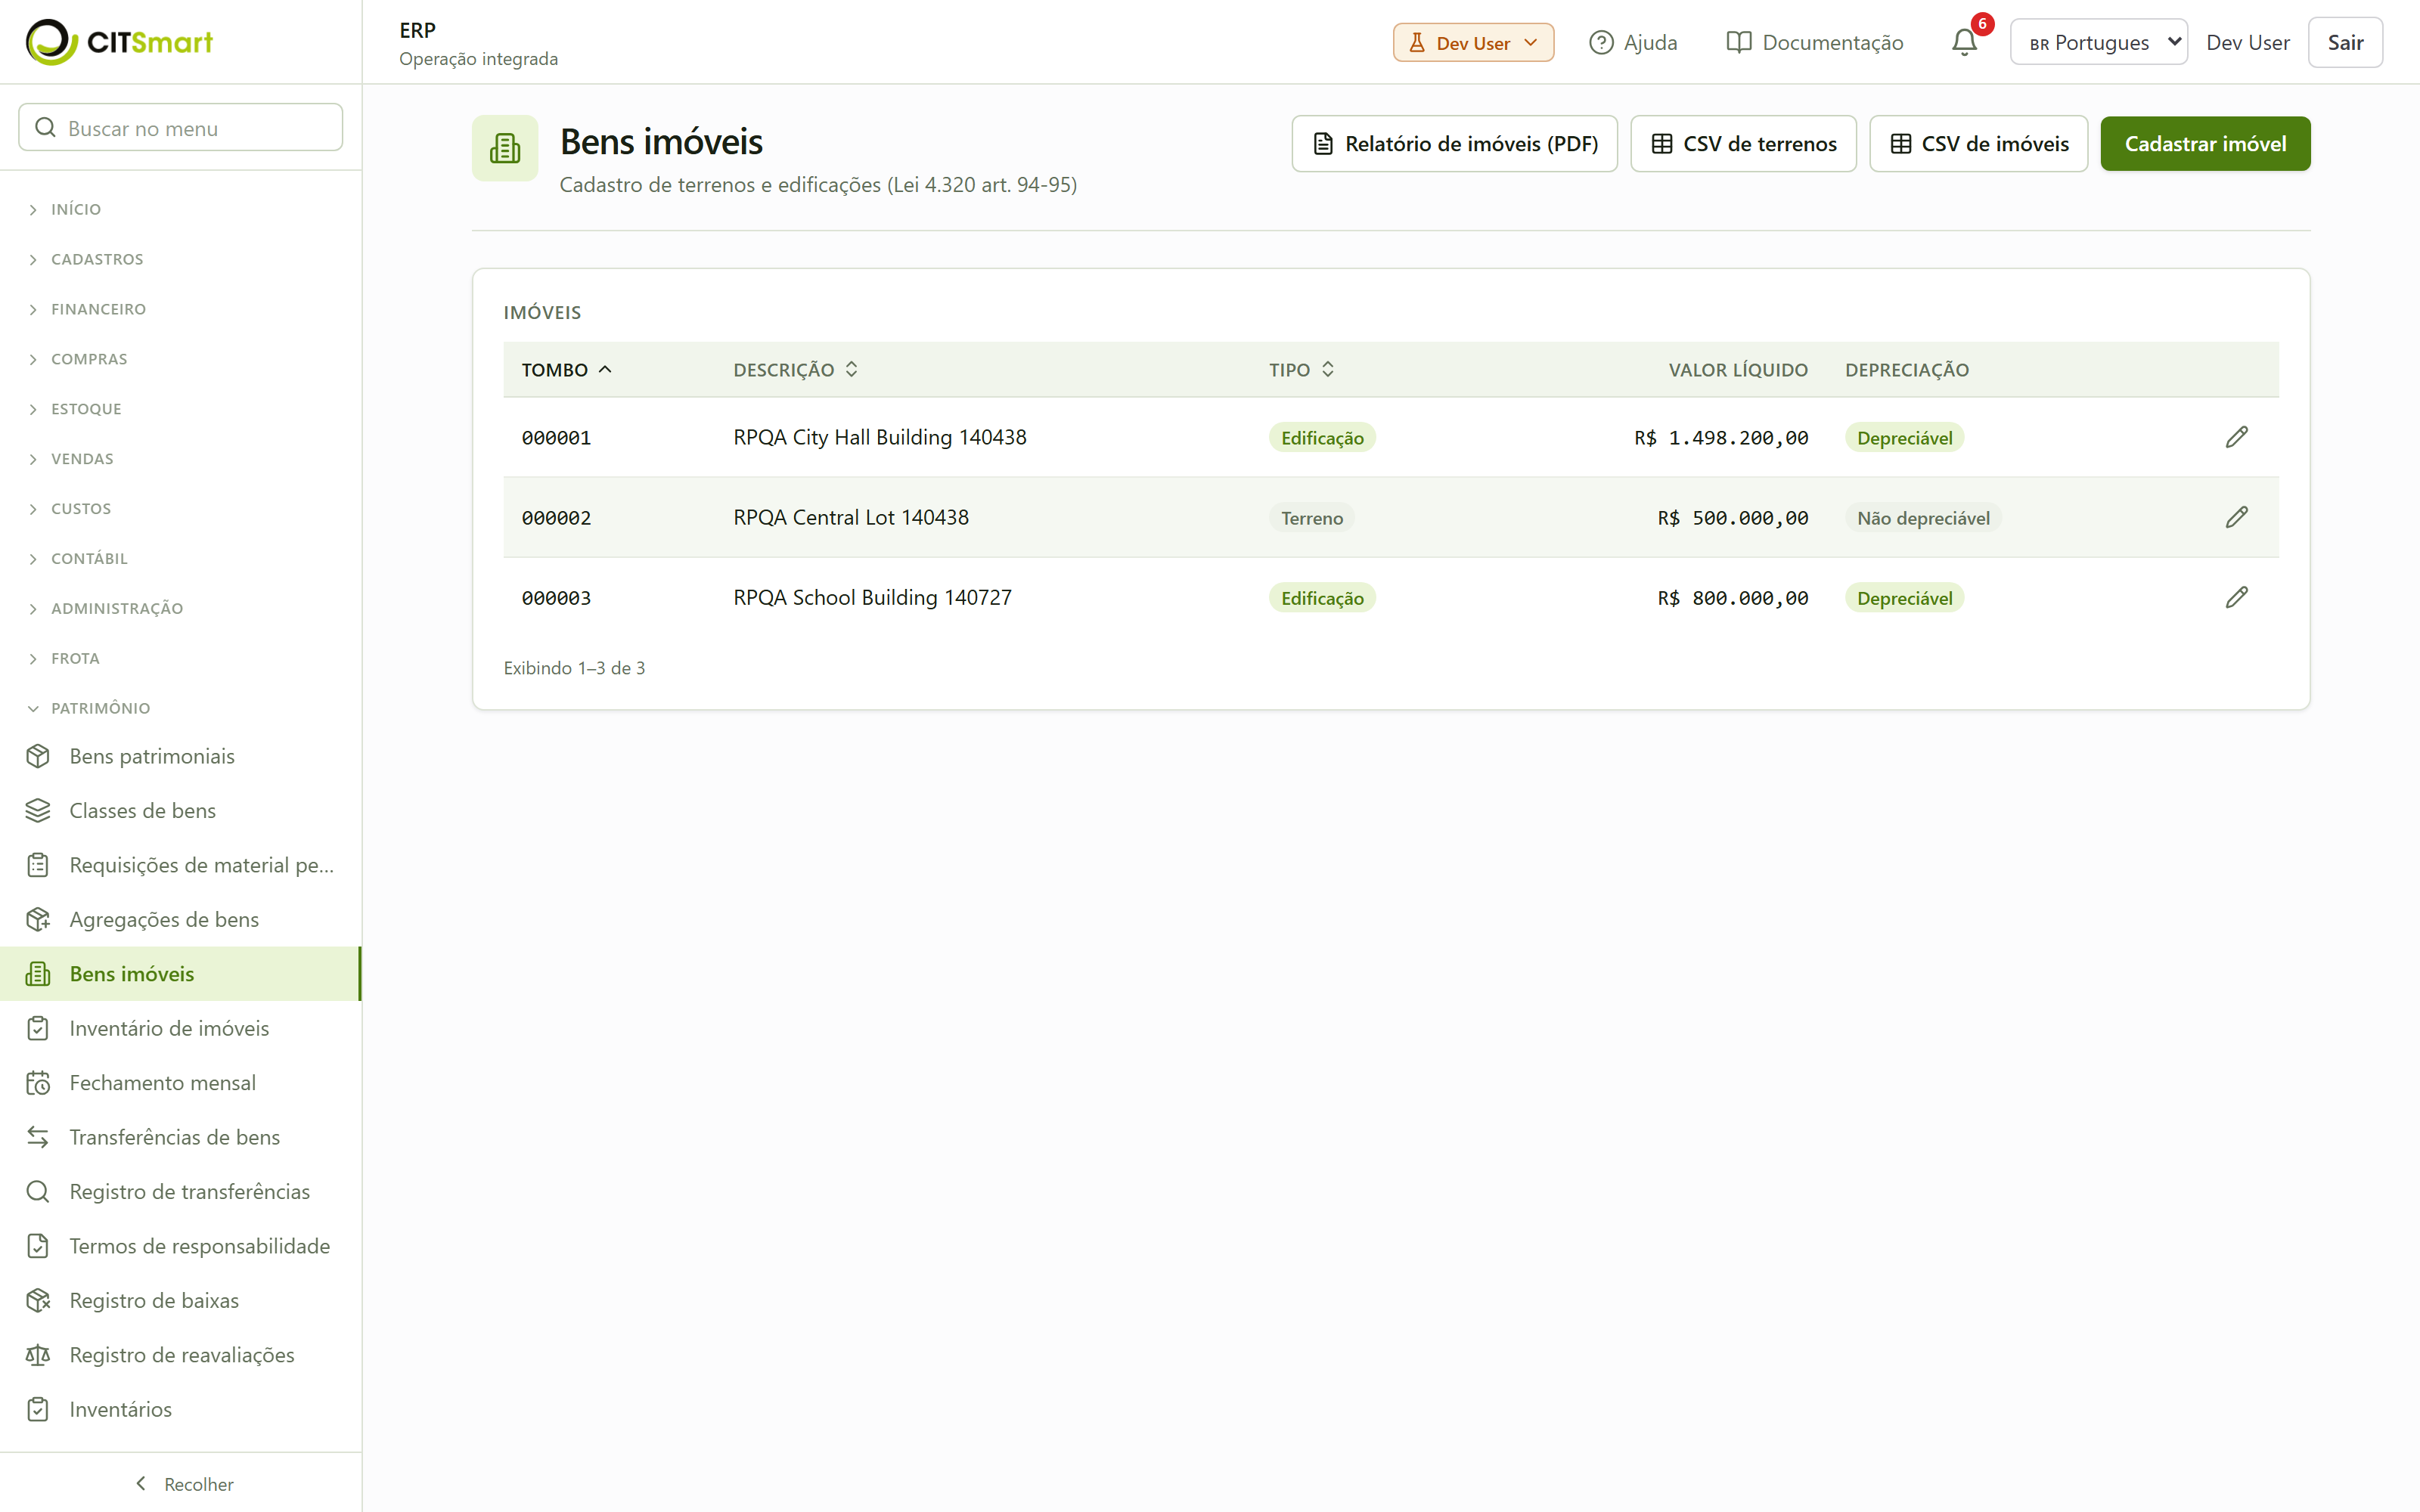2420x1512 pixels.
Task: Click Cadastrar imóvel button
Action: [x=2205, y=144]
